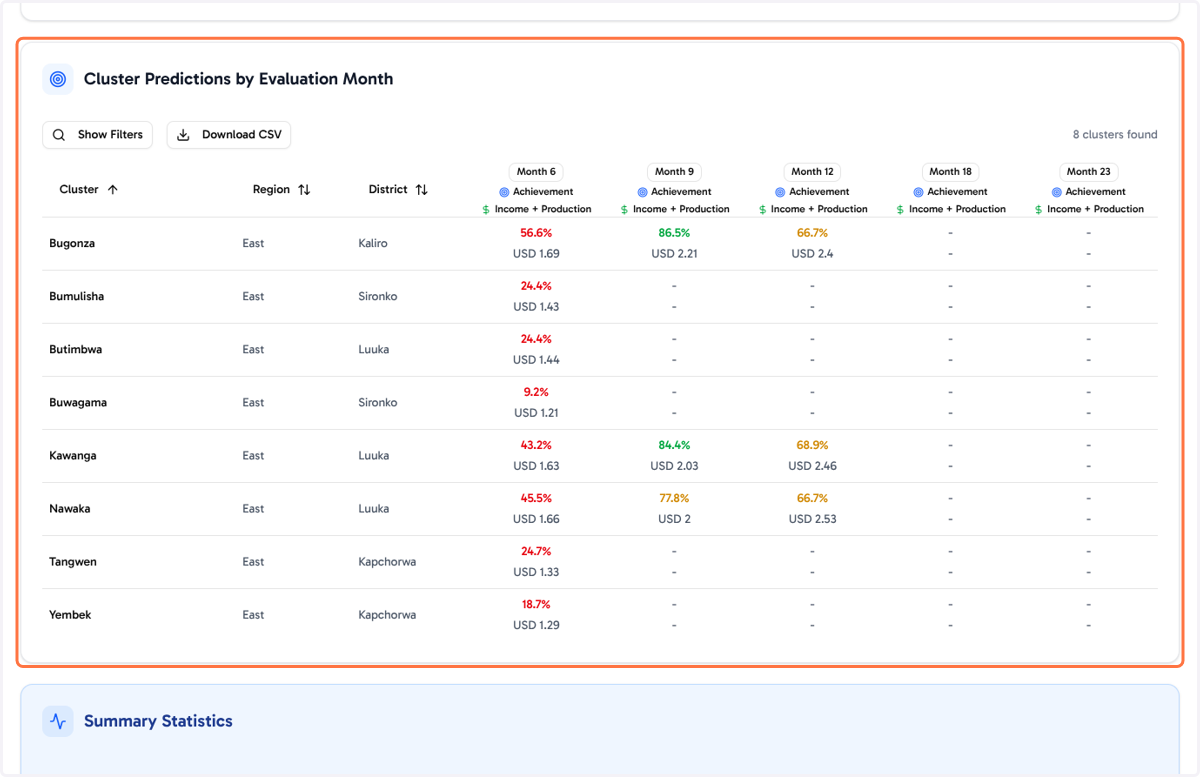Image resolution: width=1200 pixels, height=777 pixels.
Task: Select the Bugonza cluster row
Action: click(600, 244)
